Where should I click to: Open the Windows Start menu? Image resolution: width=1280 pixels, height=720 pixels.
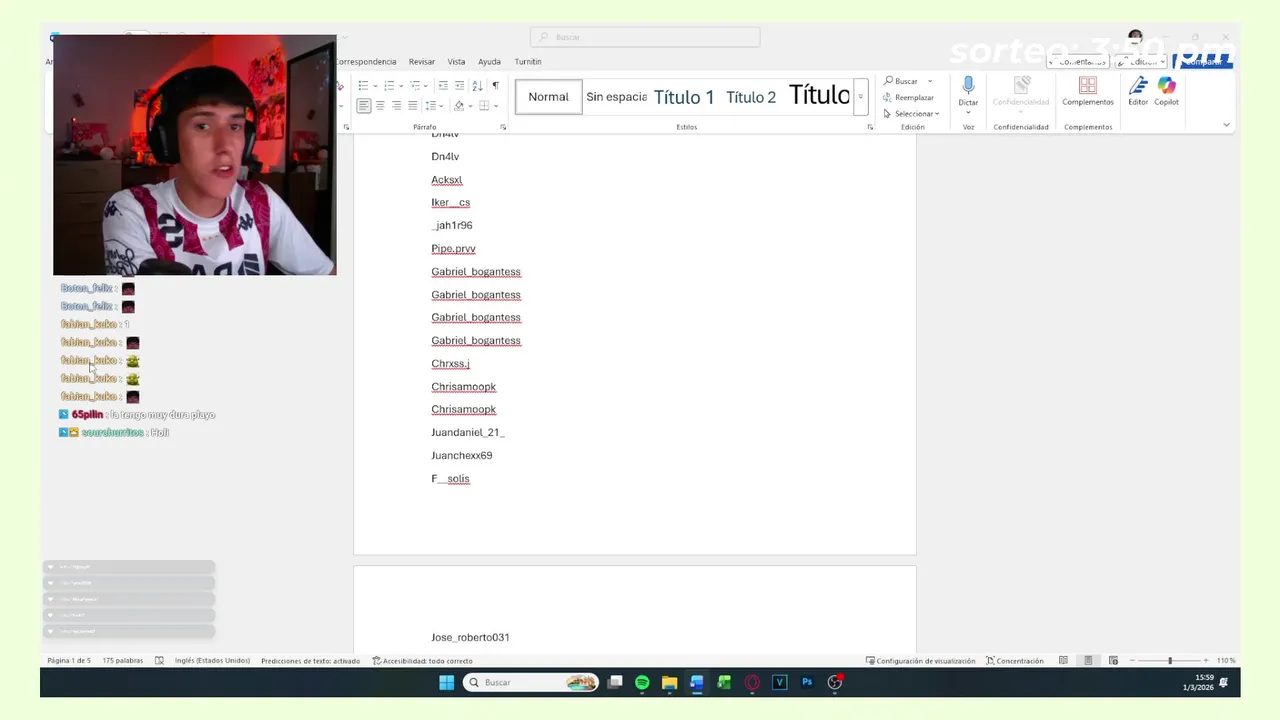coord(446,682)
